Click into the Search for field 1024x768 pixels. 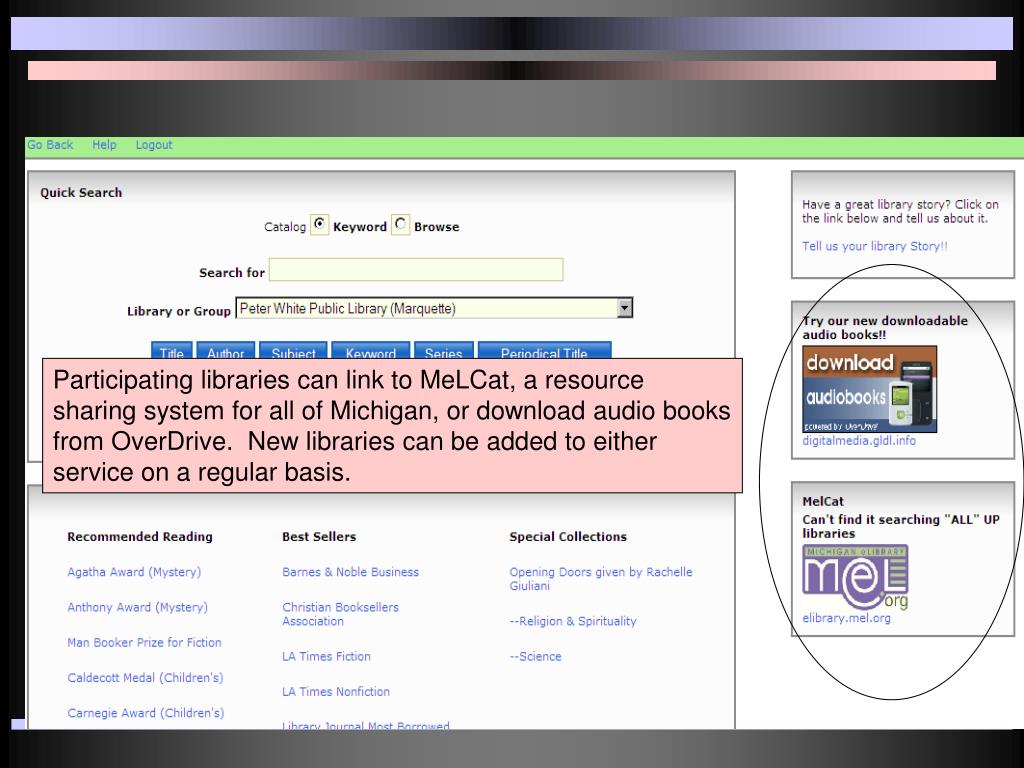tap(416, 270)
